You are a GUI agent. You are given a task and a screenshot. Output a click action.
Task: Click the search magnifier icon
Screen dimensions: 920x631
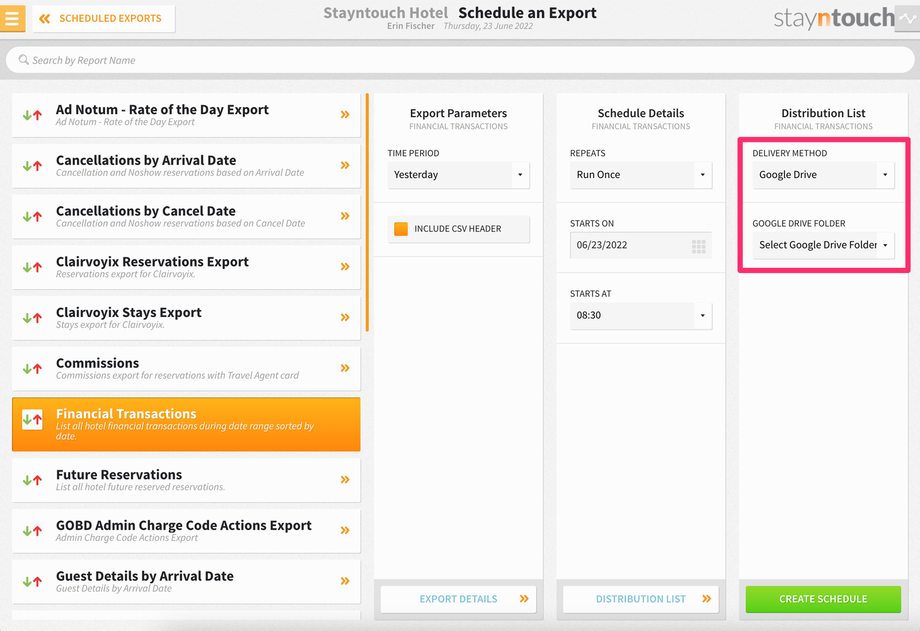coord(23,60)
